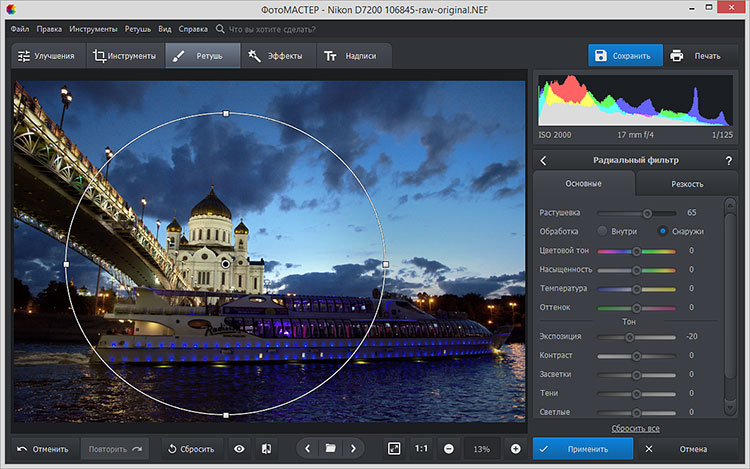Select the Снаружи radio option
Viewport: 750px width, 469px height.
[662, 231]
